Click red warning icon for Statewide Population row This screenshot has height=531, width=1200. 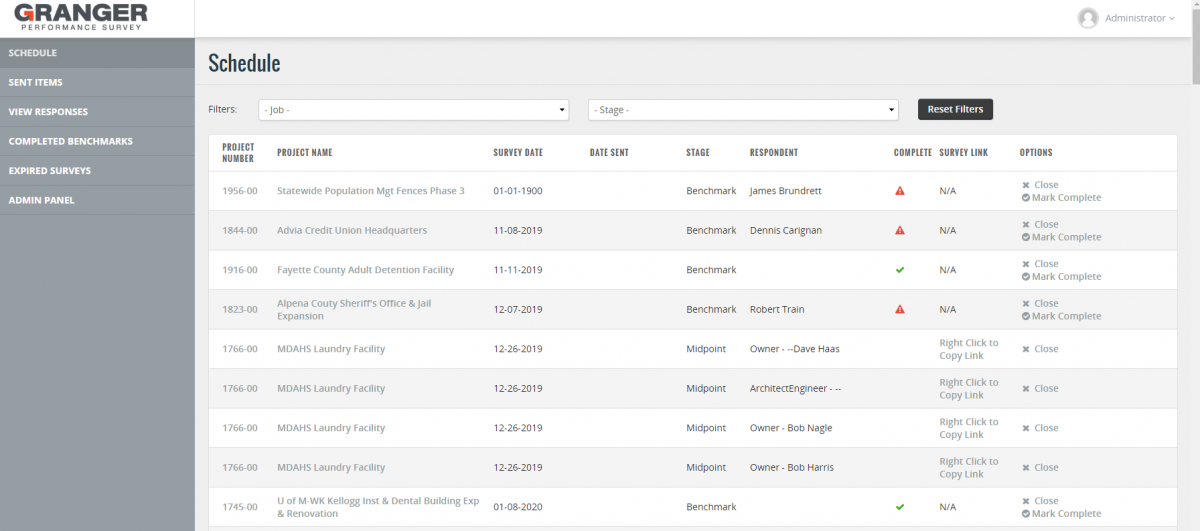click(899, 190)
